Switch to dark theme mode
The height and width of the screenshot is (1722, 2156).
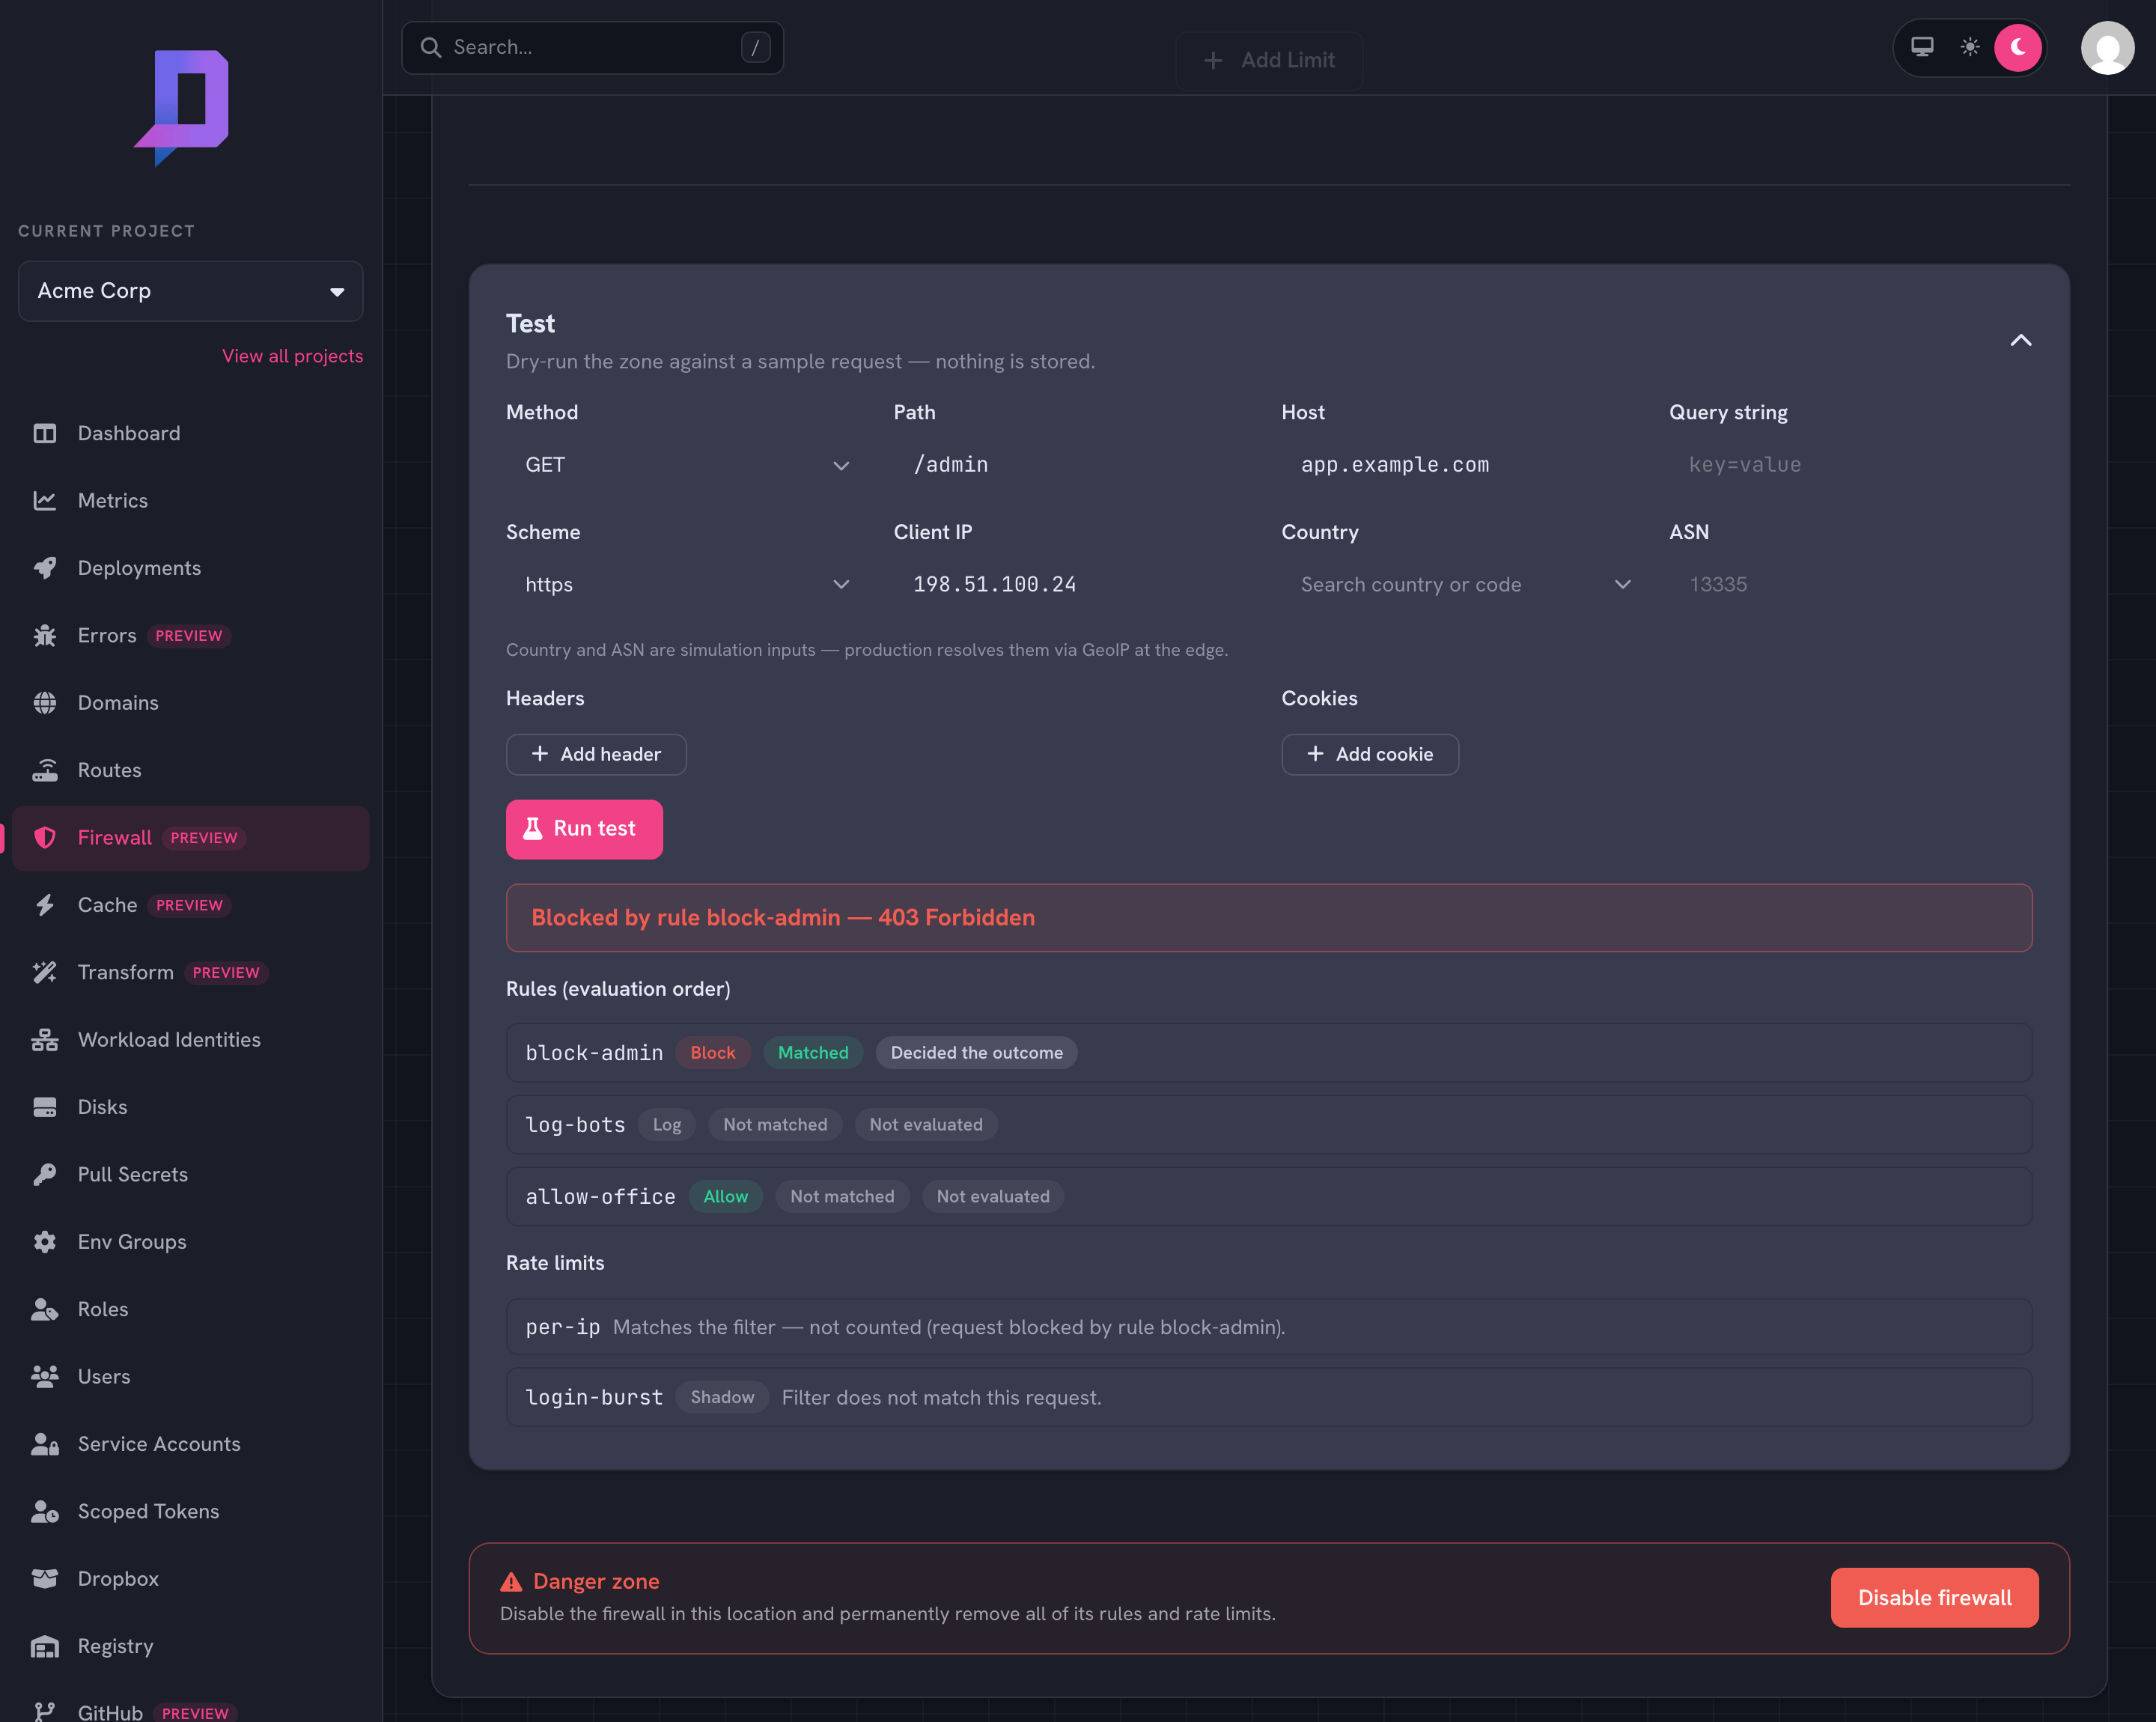click(2018, 47)
